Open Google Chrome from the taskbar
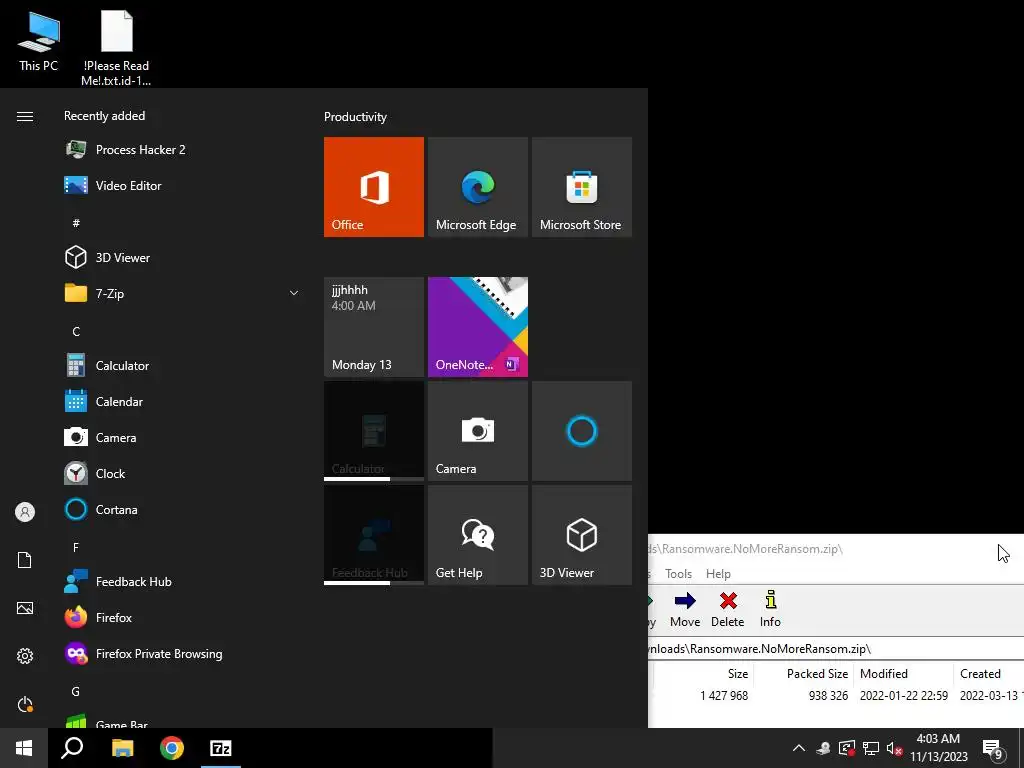Screen dimensions: 1024x768 (x=172, y=748)
